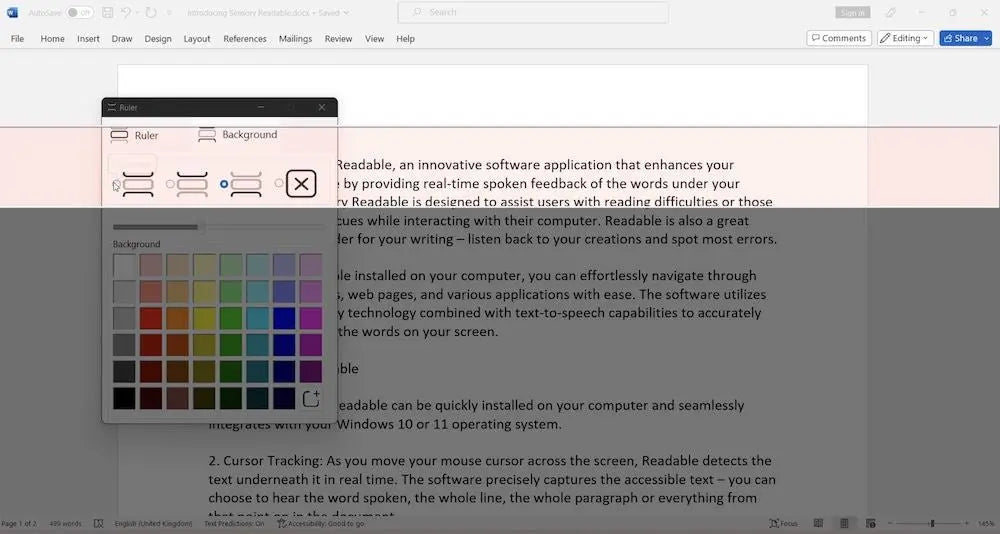Open the Design ribbon tab

point(158,38)
